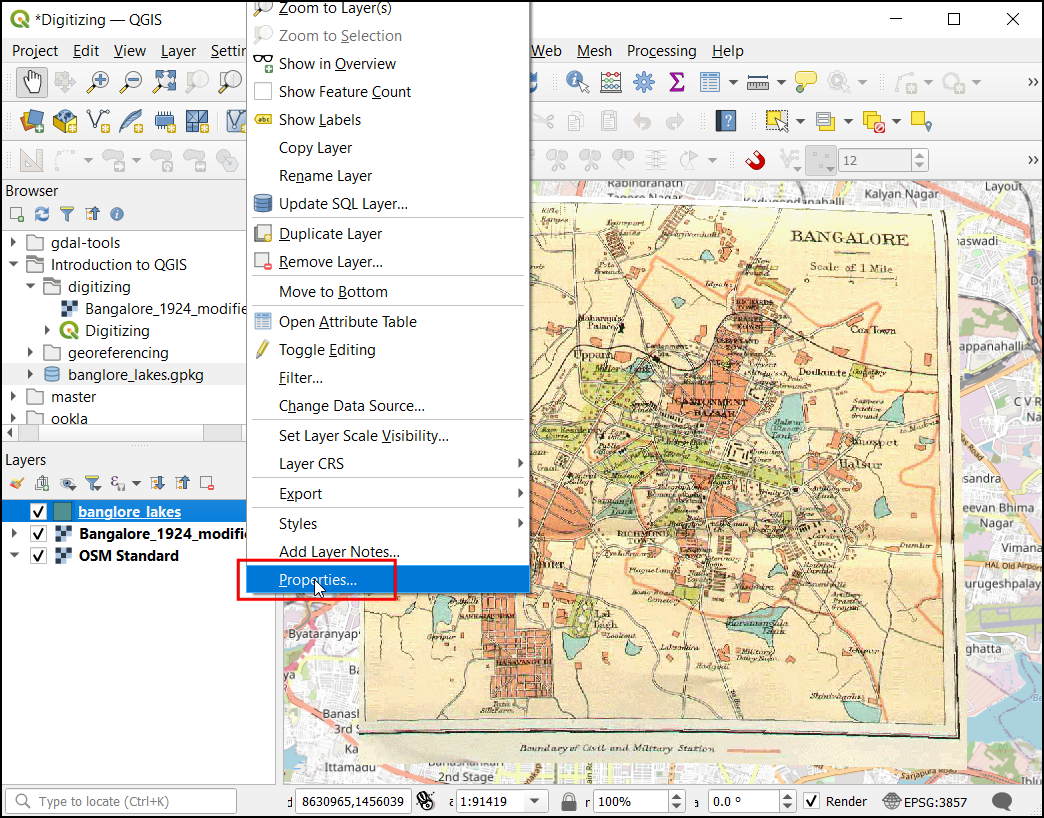Open the Field Calculator abacus icon

(611, 83)
